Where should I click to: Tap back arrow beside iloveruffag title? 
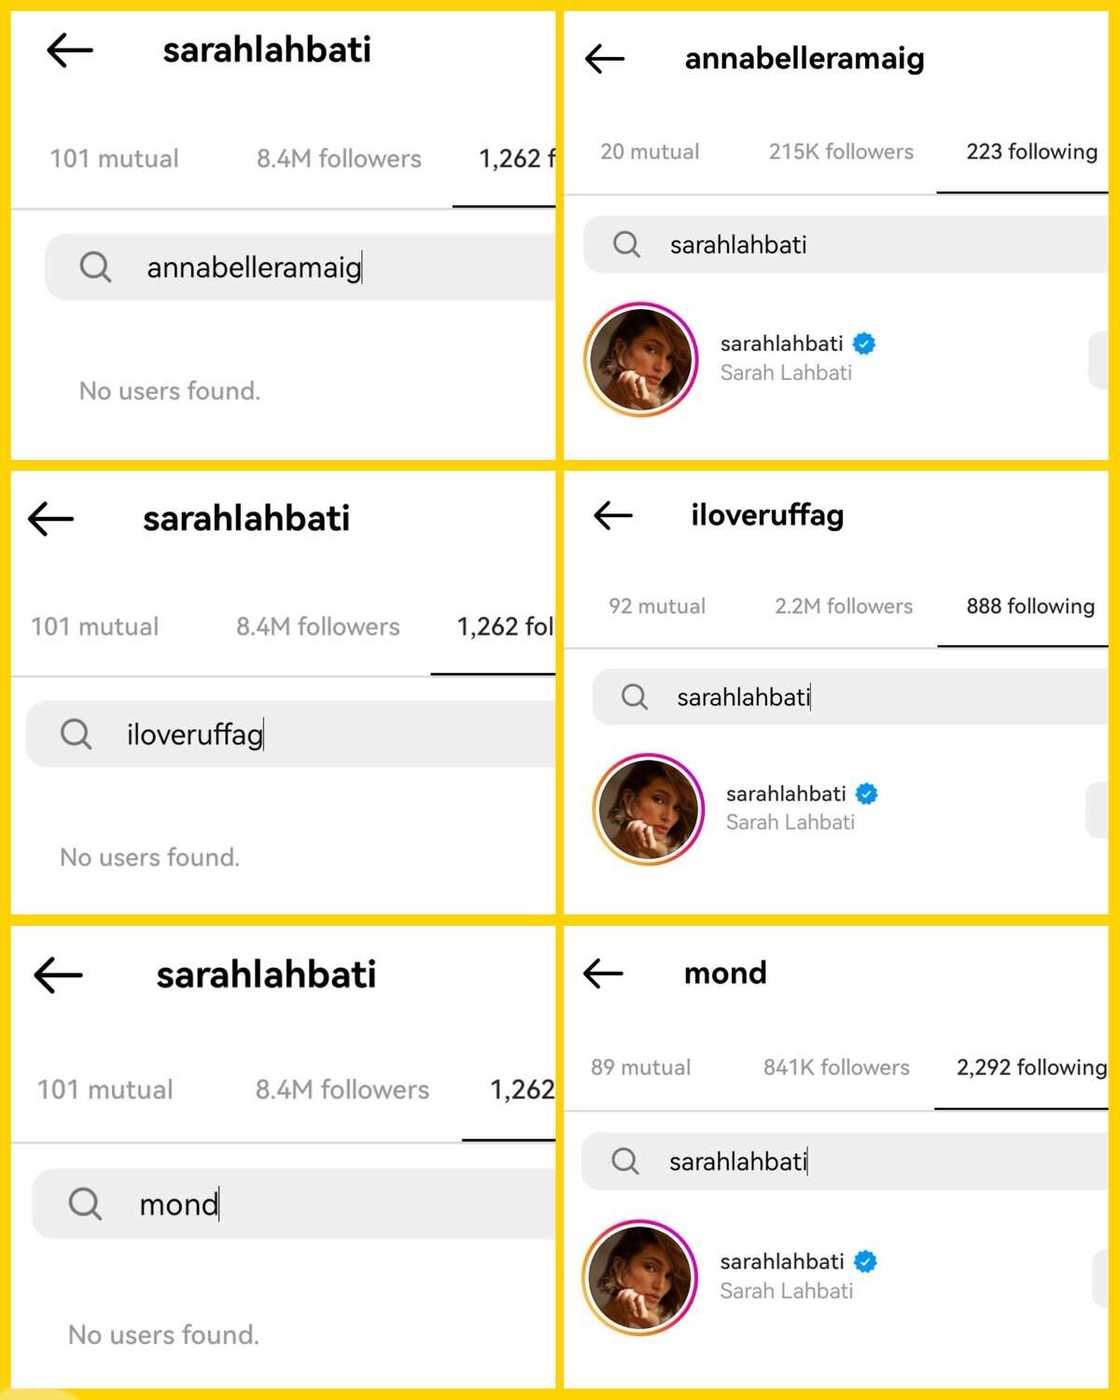[613, 516]
